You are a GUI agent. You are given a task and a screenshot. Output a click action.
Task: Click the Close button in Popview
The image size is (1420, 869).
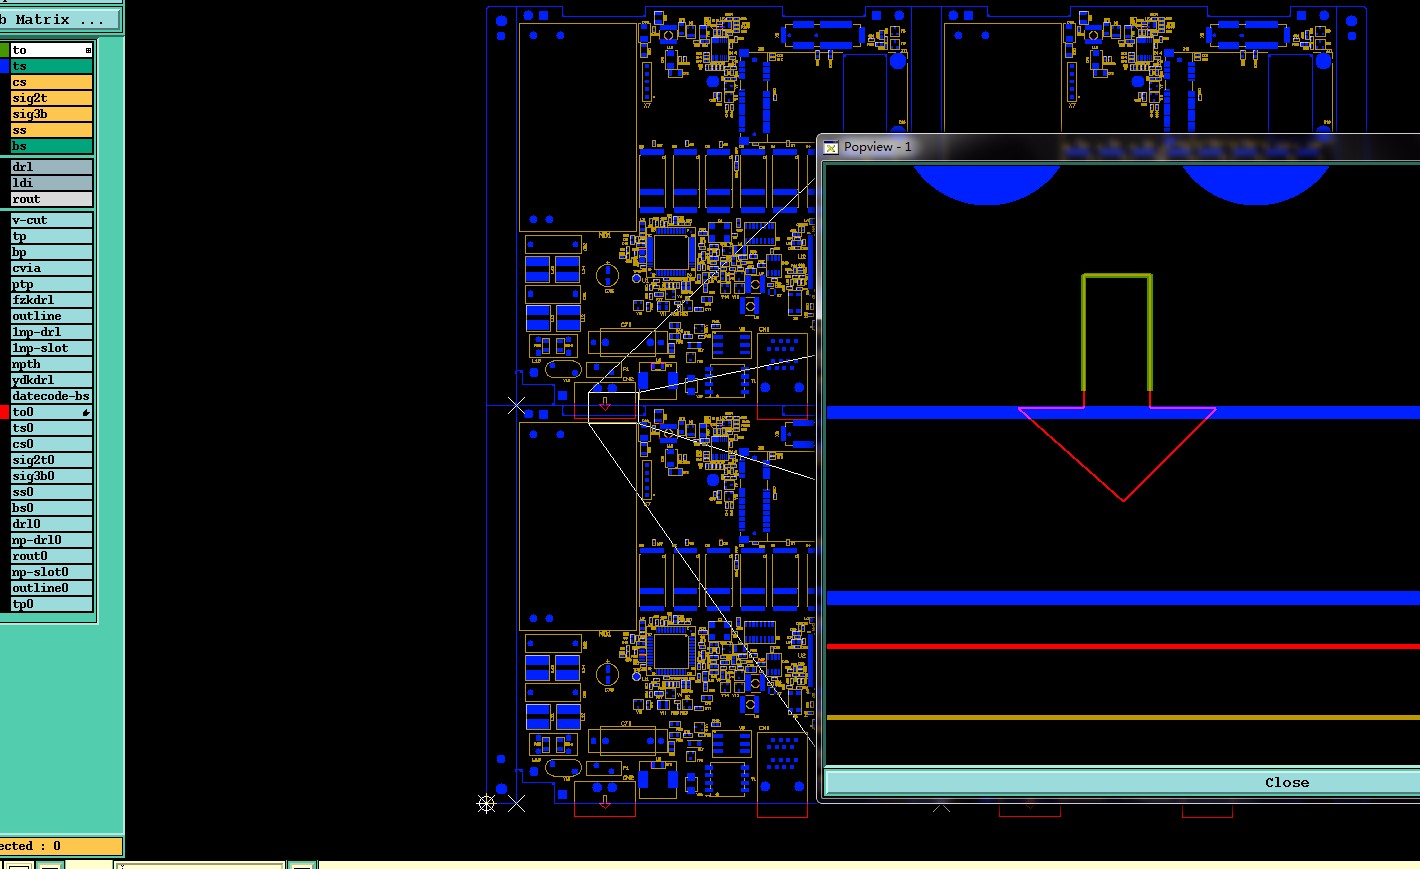point(1122,782)
